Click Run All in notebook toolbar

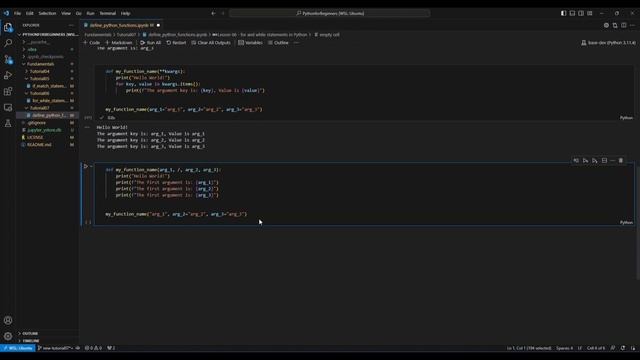[151, 42]
